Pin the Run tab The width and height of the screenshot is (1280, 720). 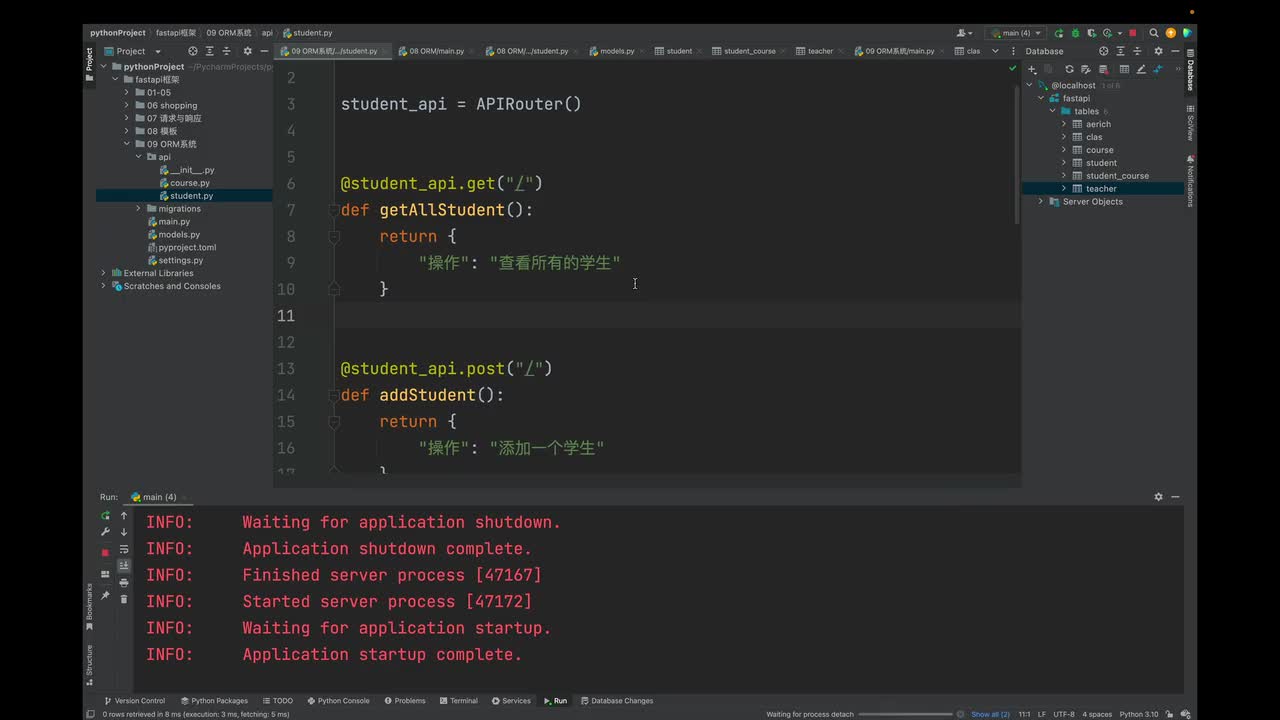click(105, 595)
